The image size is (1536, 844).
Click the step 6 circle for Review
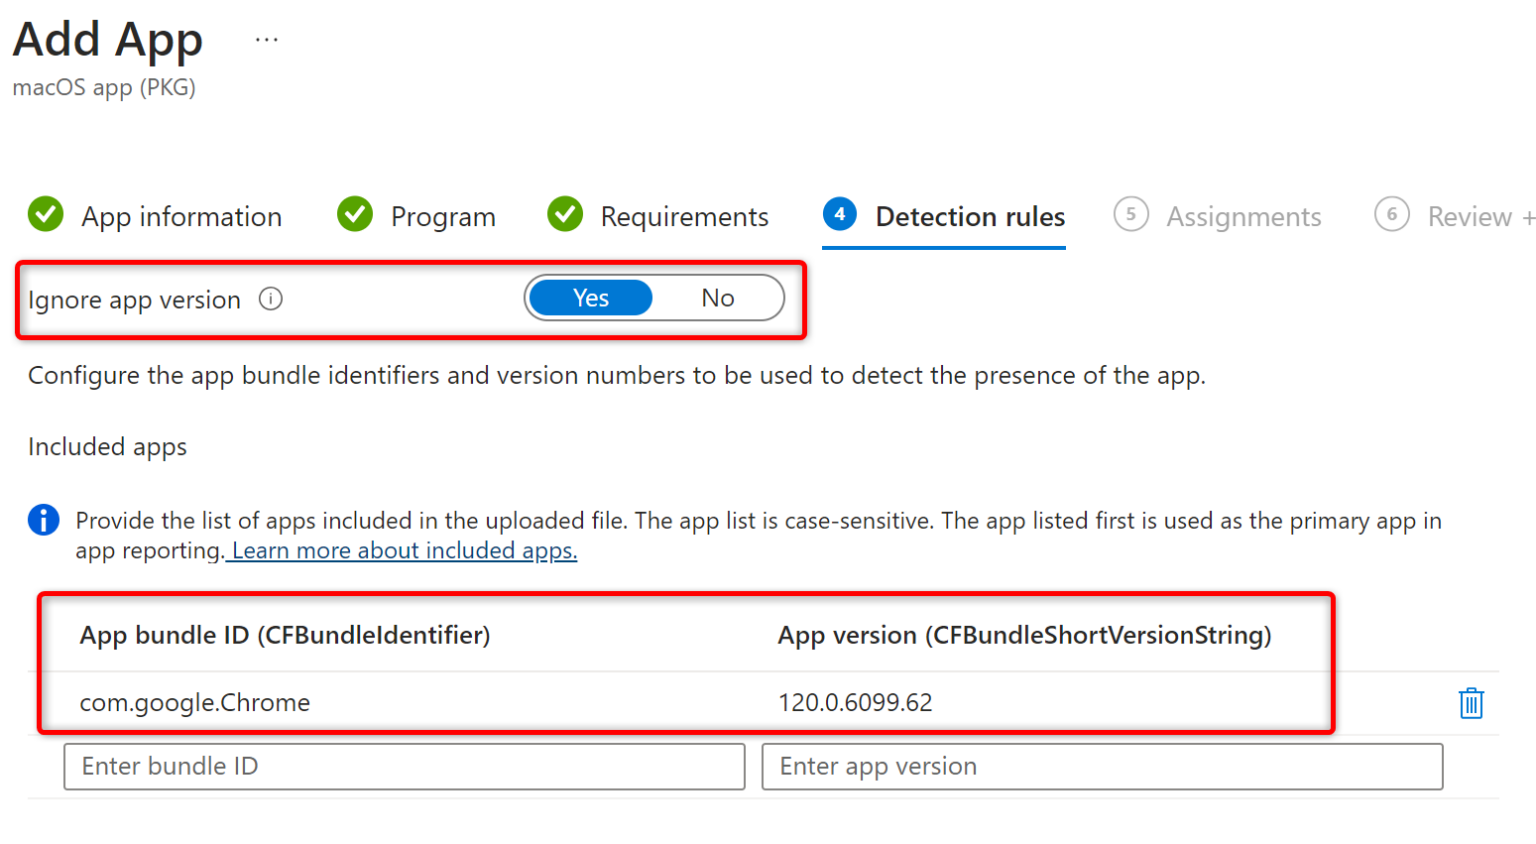click(x=1391, y=214)
